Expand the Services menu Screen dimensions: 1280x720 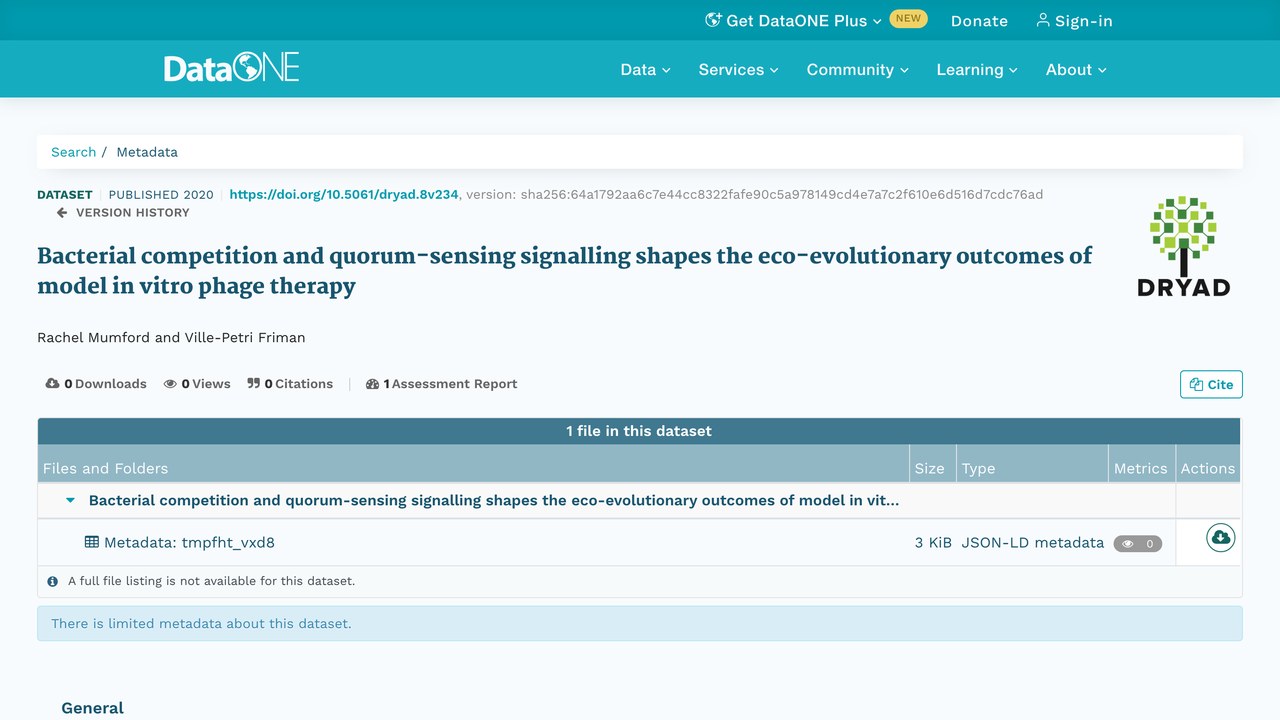pyautogui.click(x=738, y=70)
